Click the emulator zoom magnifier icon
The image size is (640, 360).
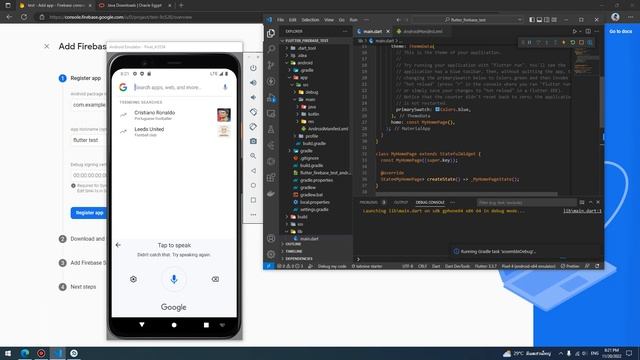click(253, 156)
